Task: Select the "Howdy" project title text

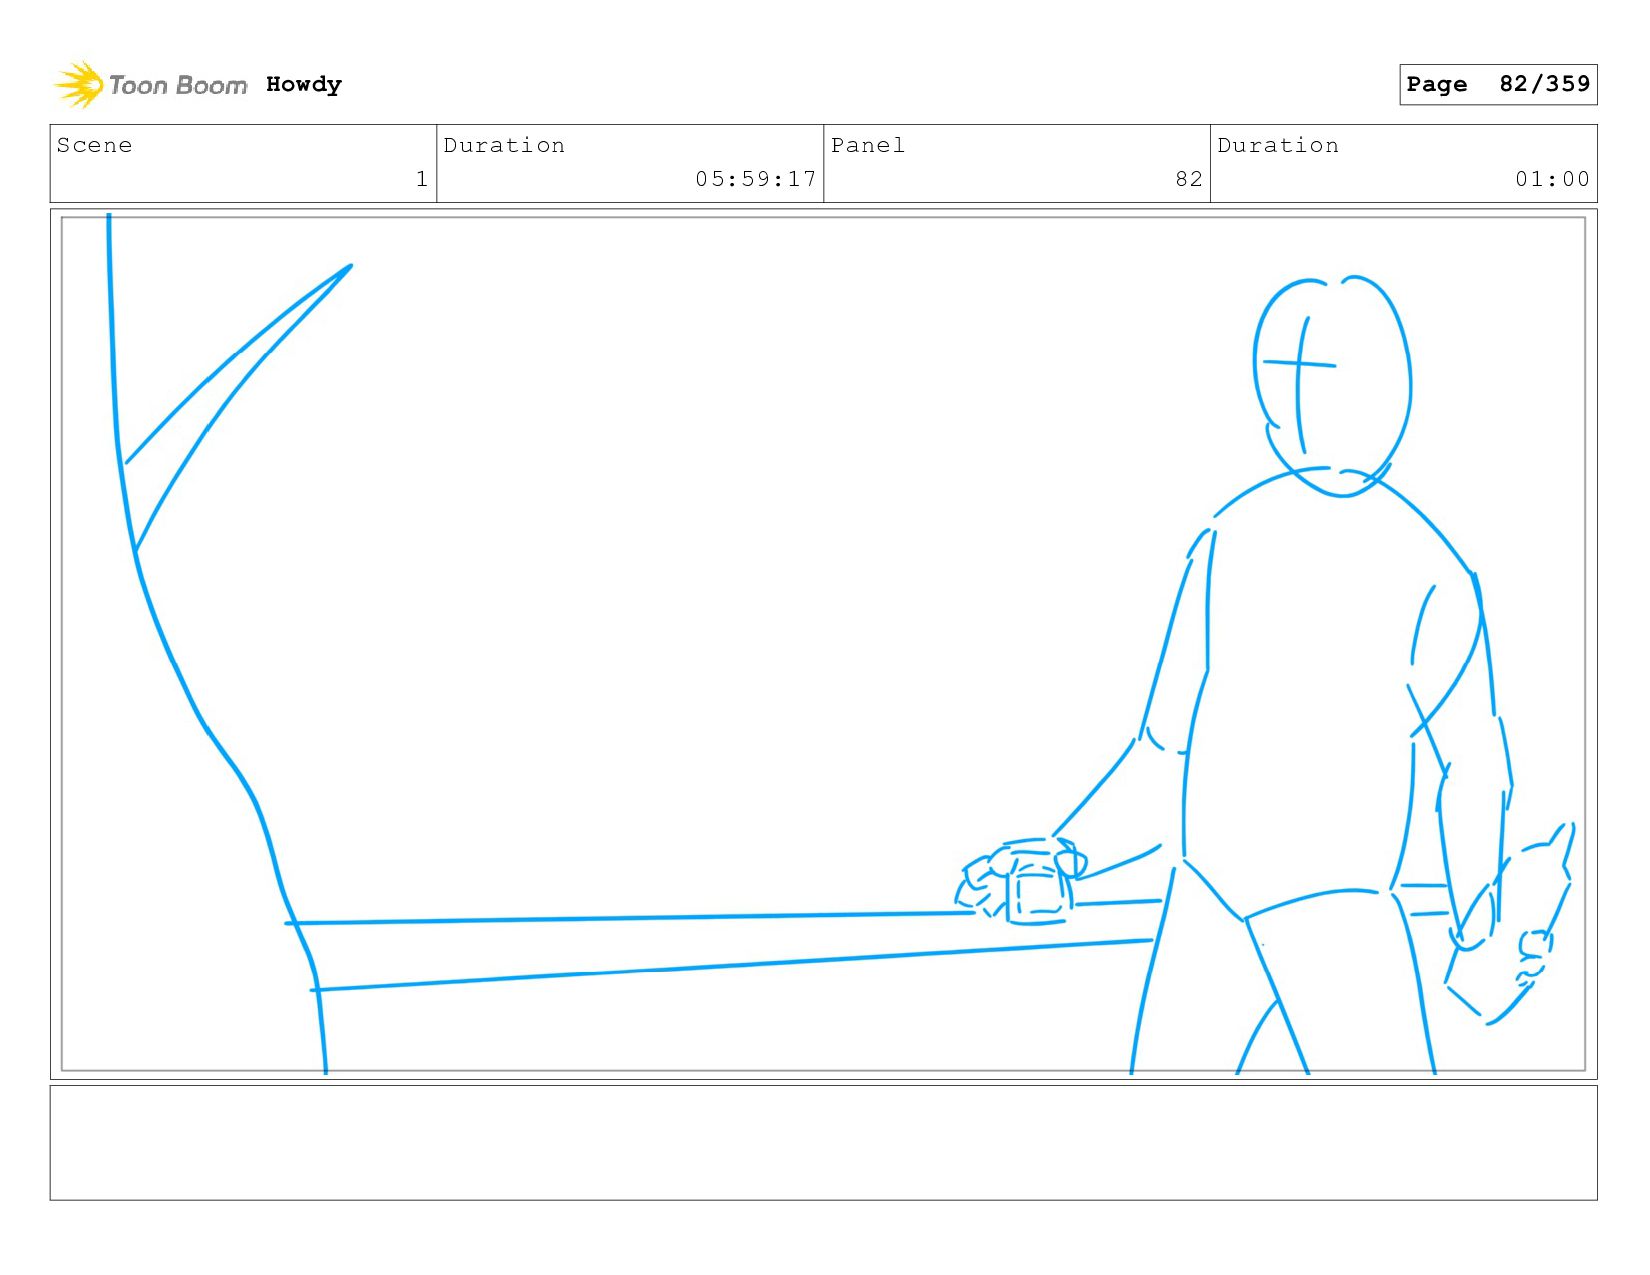Action: point(304,85)
